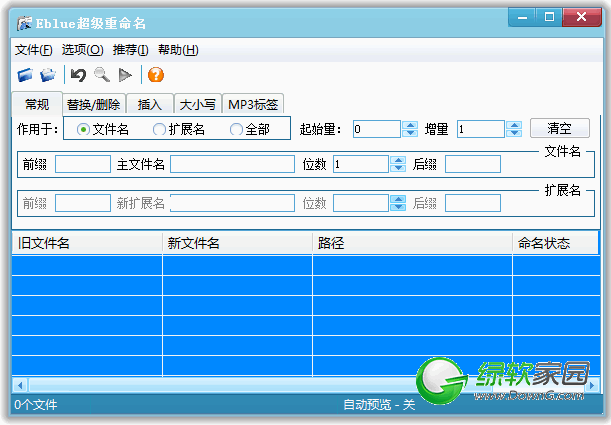The width and height of the screenshot is (611, 425).
Task: Sort by 命名状态 column header
Action: pos(555,243)
